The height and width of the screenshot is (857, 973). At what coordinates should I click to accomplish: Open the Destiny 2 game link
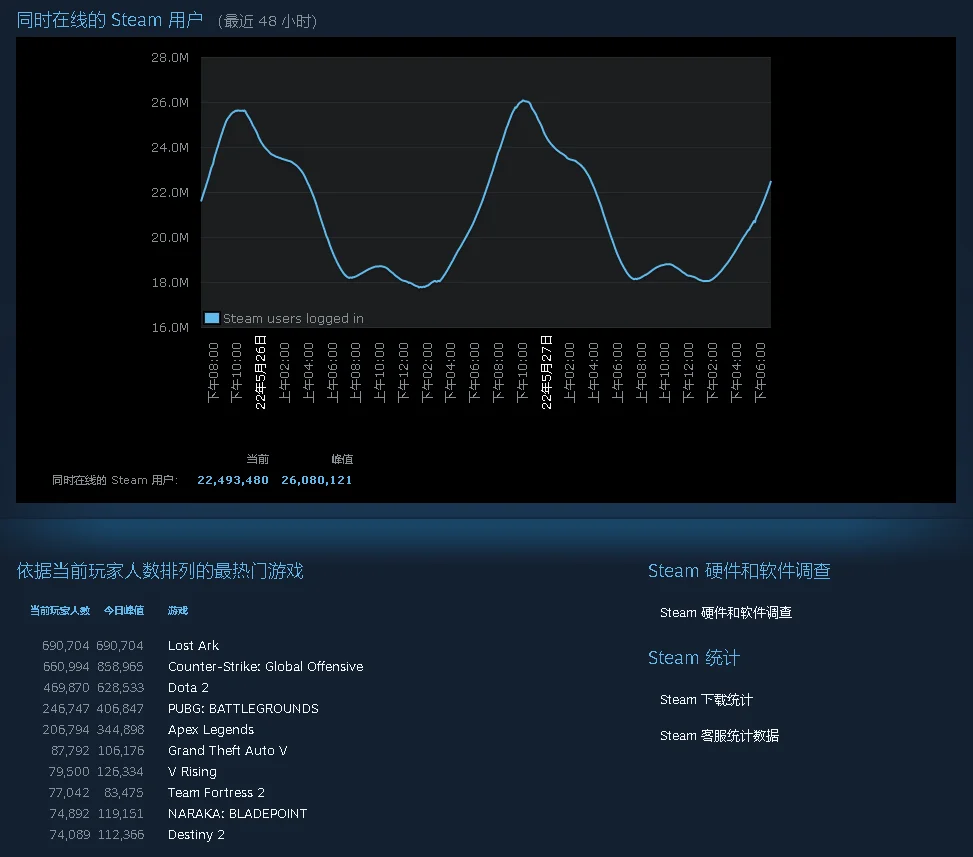point(196,835)
